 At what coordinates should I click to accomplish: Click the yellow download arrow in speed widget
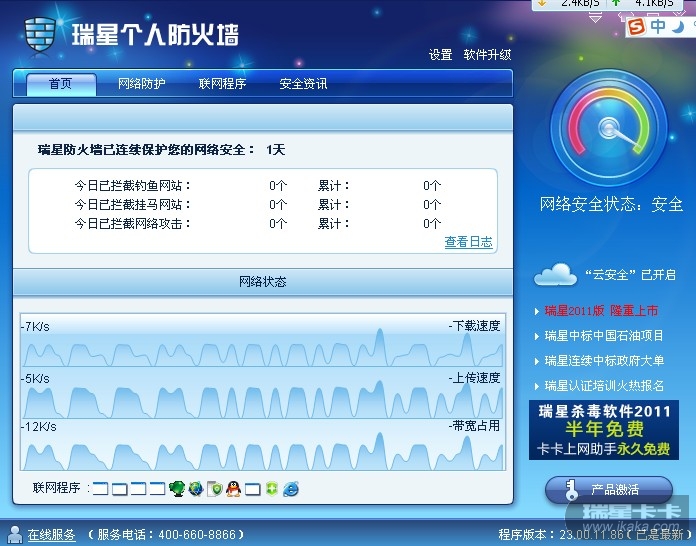(542, 3)
